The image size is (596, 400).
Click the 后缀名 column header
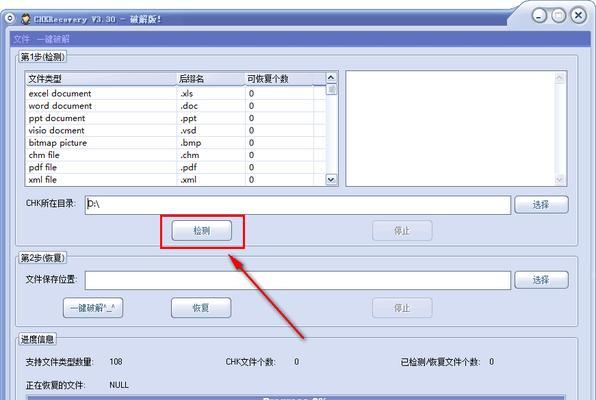(211, 79)
